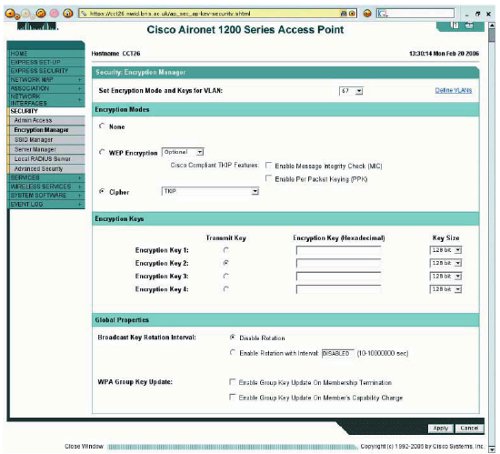Select the Security menu item
This screenshot has height=454, width=500.
point(46,111)
